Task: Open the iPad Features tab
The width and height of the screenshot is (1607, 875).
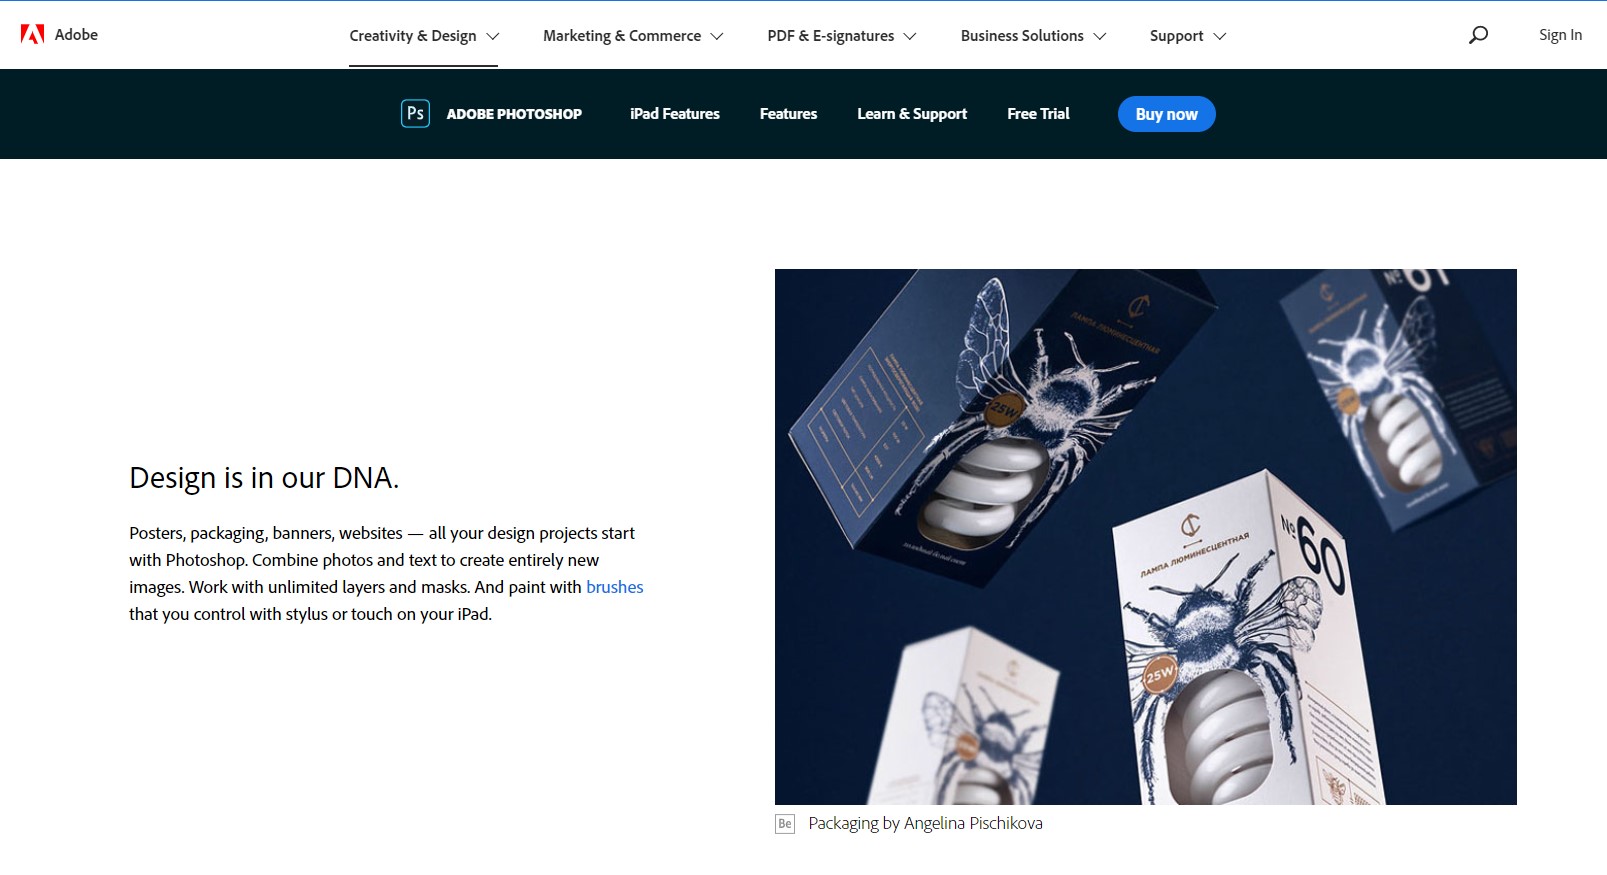Action: pos(675,114)
